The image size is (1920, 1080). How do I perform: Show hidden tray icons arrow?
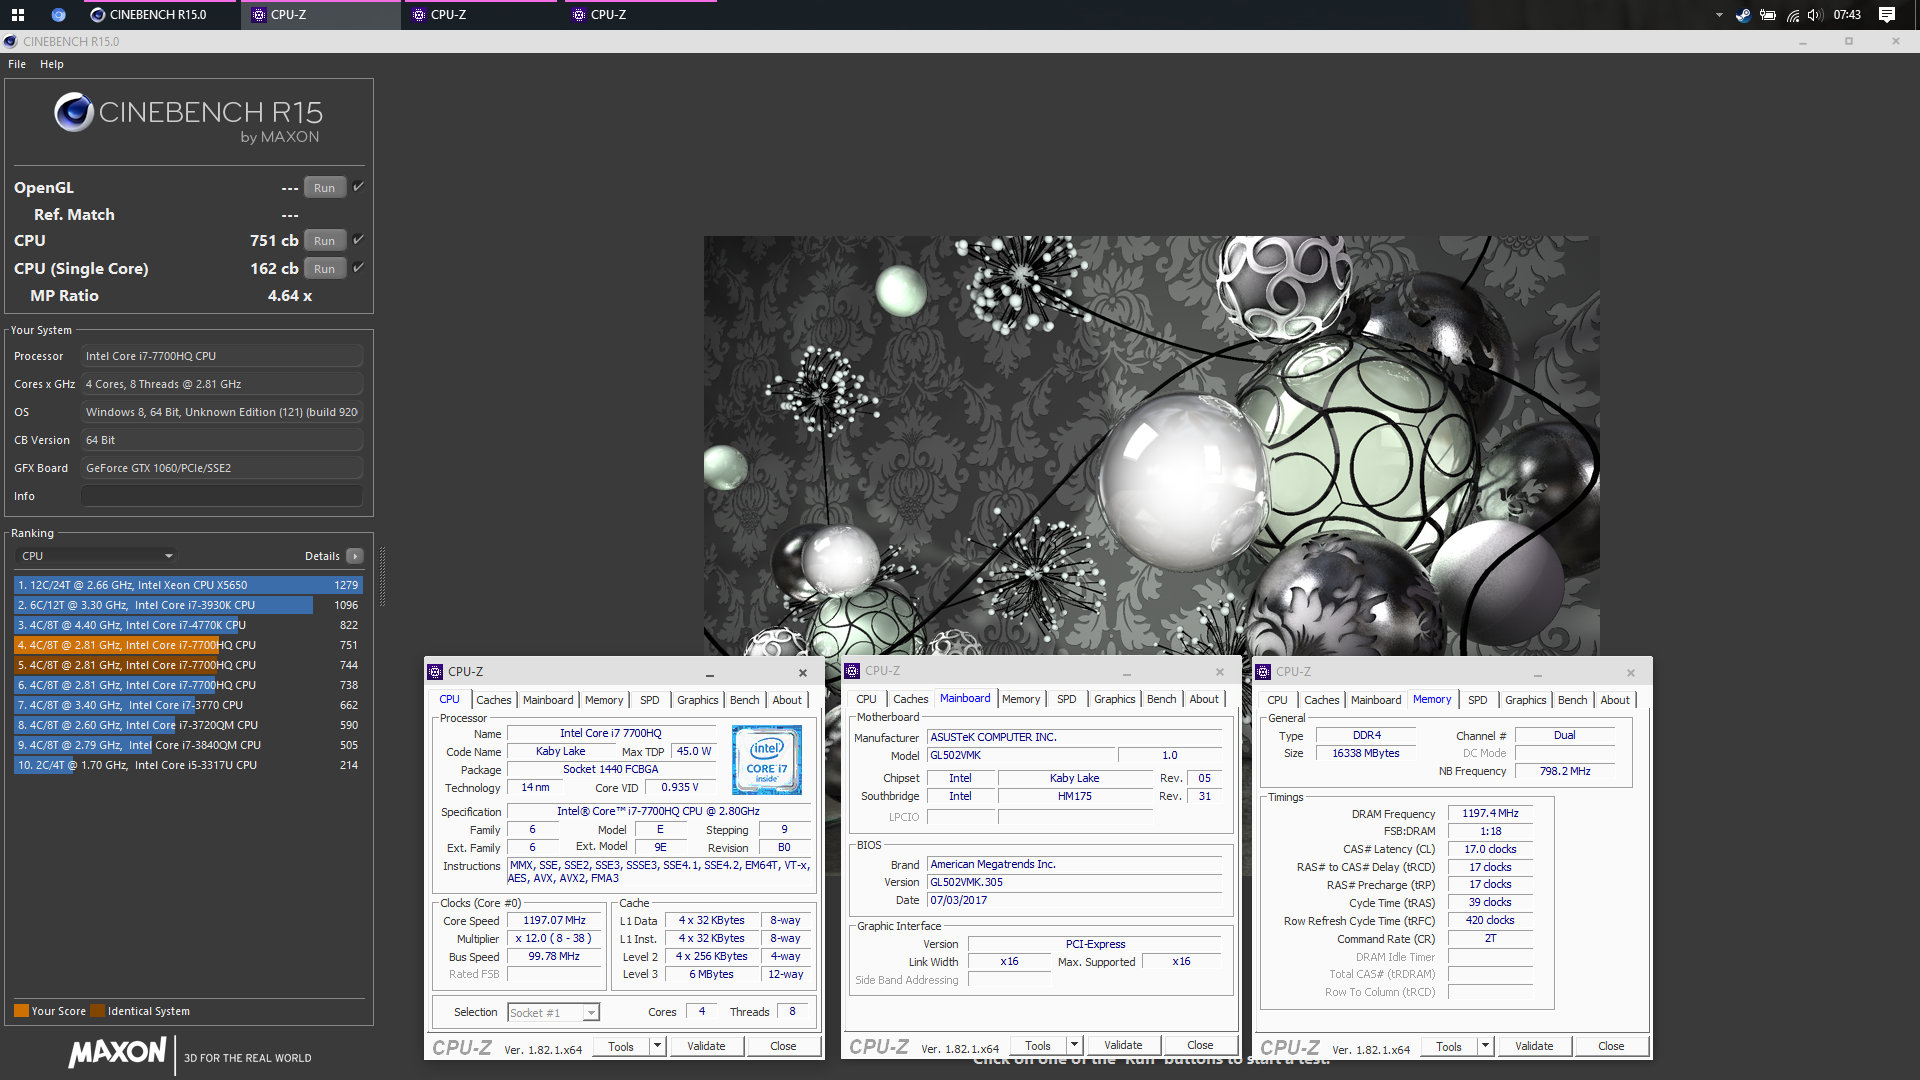(x=1719, y=15)
